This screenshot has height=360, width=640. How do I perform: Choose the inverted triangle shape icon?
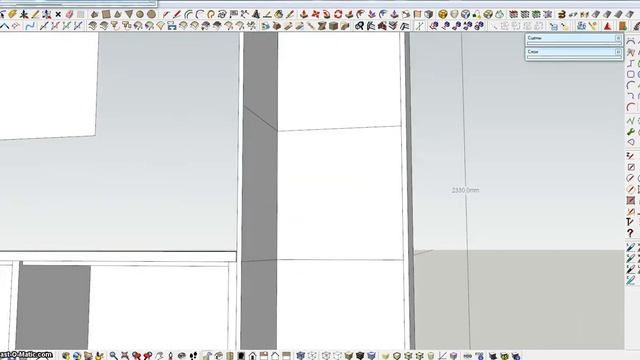(129, 15)
